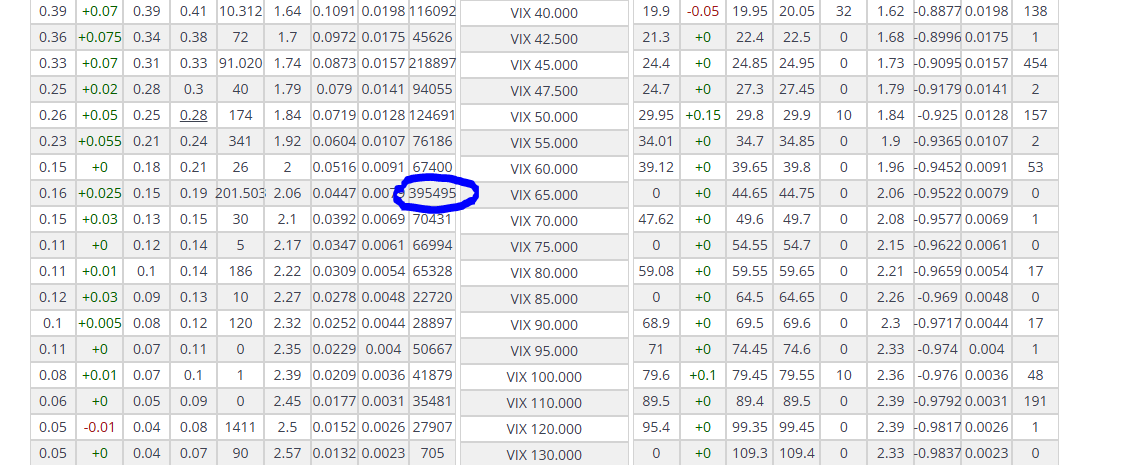Click put last price 59.08
This screenshot has height=465, width=1131.
656,271
